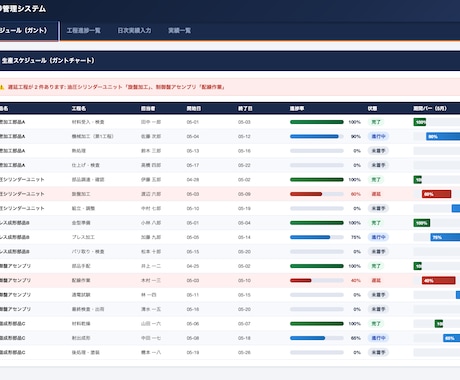The image size is (460, 380).
Task: Click the blue 75% Gantt bar for プレス加工
Action: coord(445,237)
